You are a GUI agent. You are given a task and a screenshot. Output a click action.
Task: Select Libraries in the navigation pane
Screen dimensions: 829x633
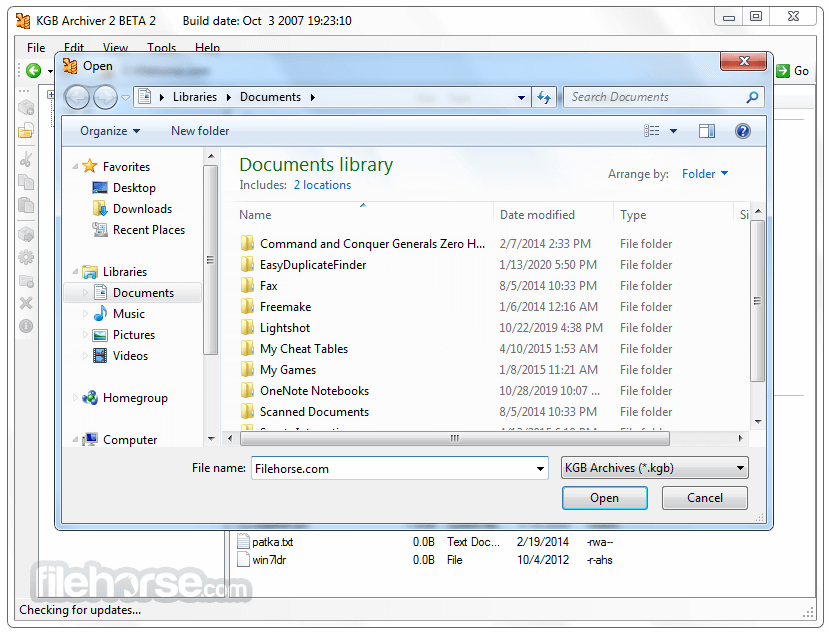[x=125, y=272]
